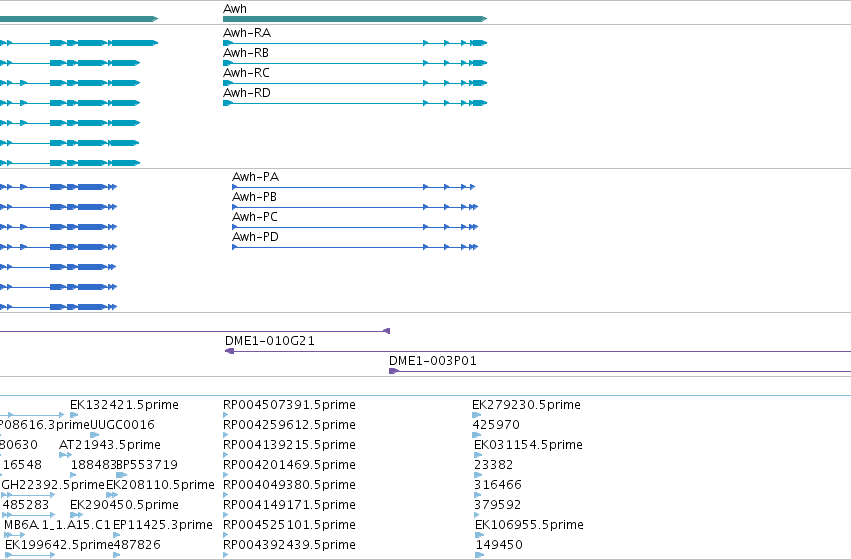Screen dimensions: 851x560
Task: Select the Awh-RB transcript label
Action: (246, 53)
